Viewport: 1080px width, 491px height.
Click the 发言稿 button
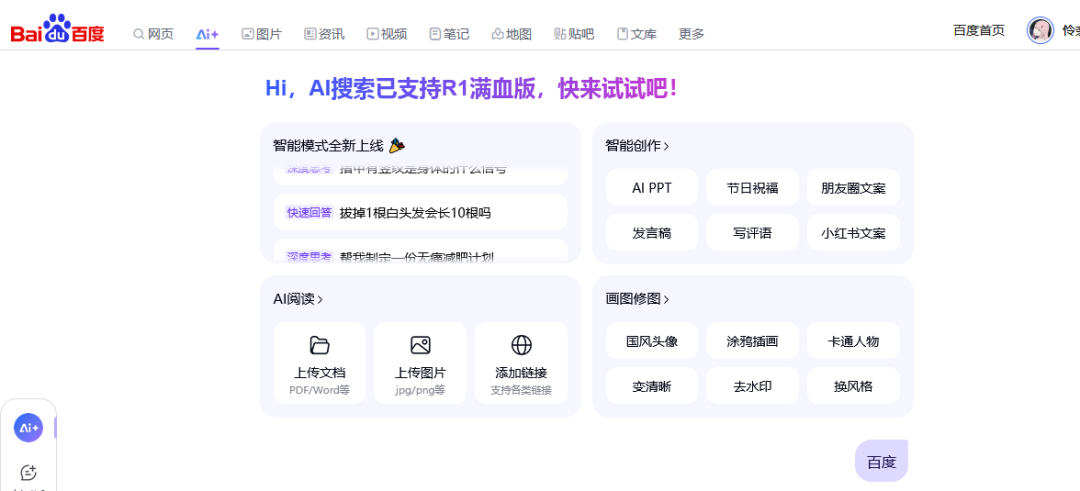[x=652, y=233]
